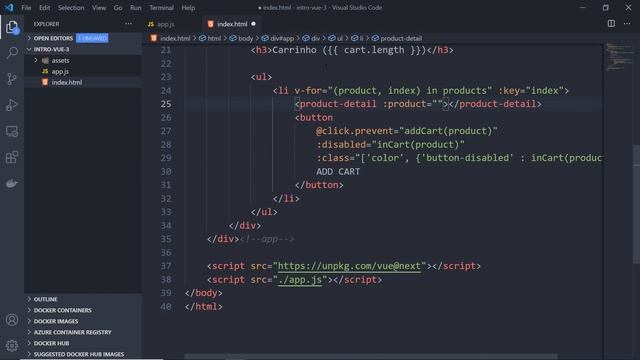Click body breadcrumb segment
Screen dimensions: 640x360
[x=245, y=38]
